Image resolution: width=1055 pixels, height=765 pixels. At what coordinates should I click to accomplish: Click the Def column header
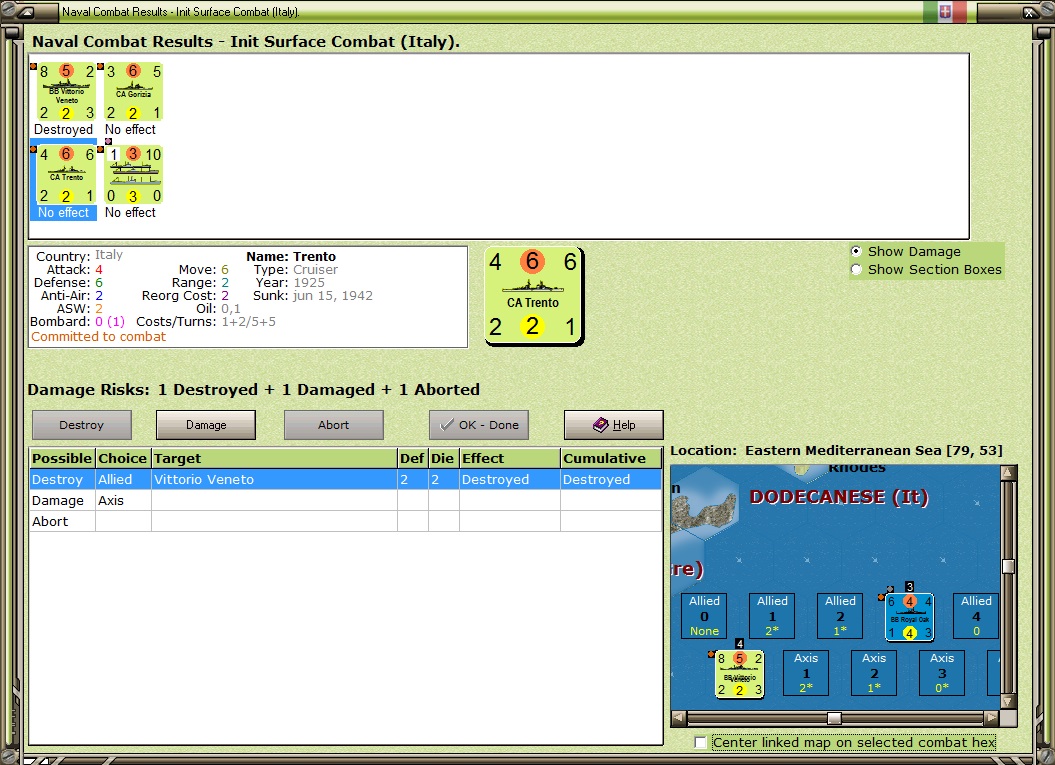click(412, 458)
